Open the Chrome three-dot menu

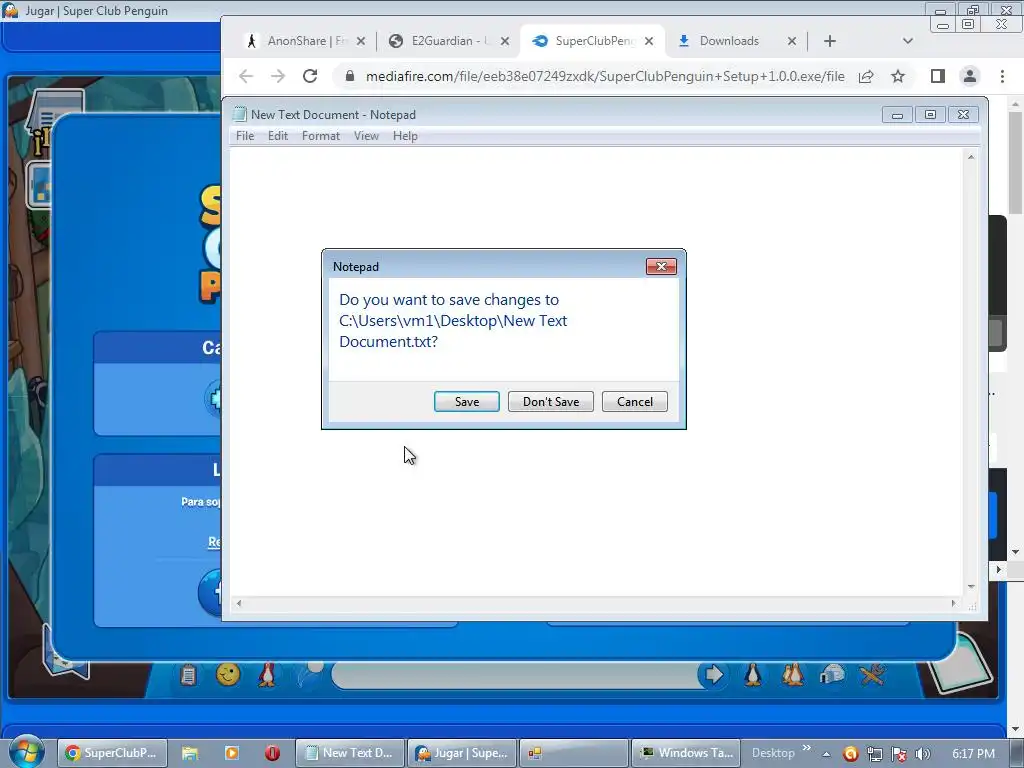click(x=1002, y=76)
